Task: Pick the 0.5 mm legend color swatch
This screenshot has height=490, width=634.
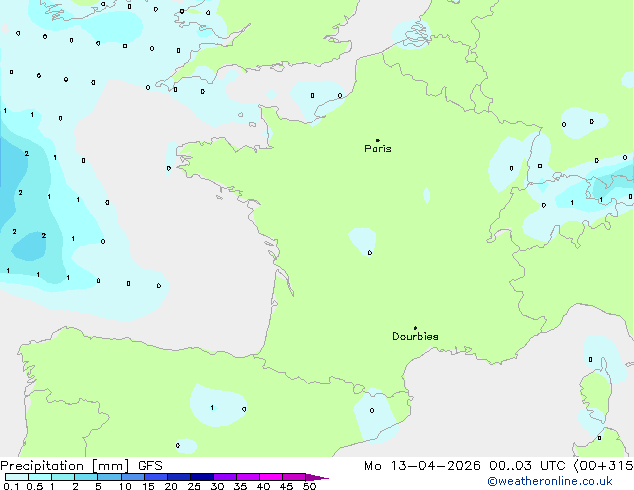Action: pyautogui.click(x=40, y=477)
